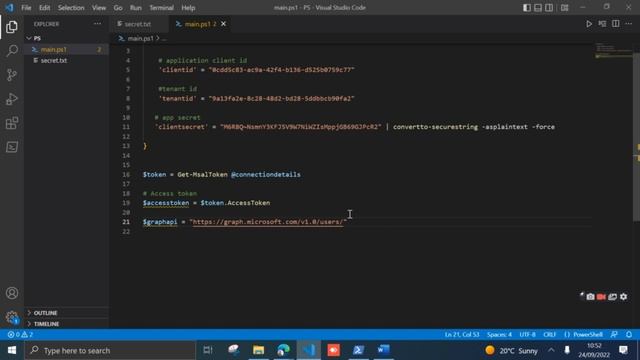Open the Go menu

click(118, 8)
